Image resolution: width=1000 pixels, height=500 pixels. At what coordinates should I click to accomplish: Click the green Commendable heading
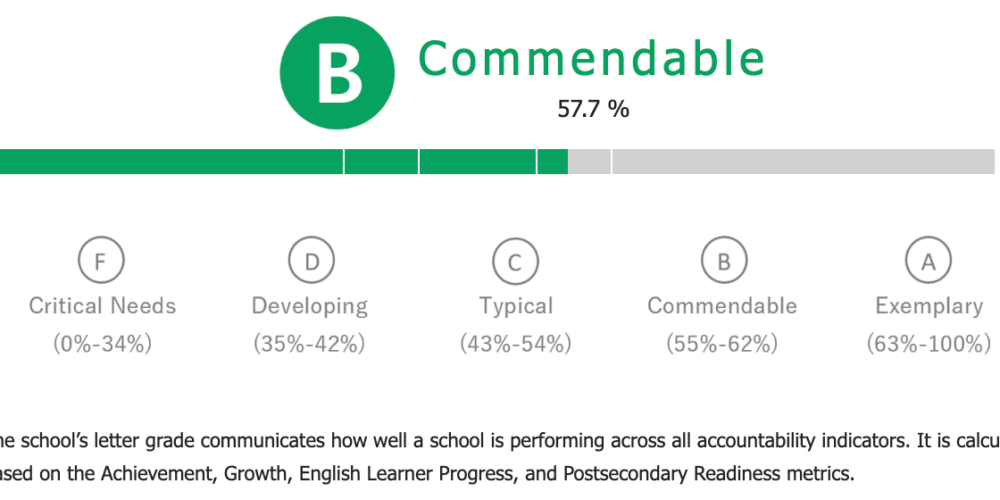click(591, 58)
